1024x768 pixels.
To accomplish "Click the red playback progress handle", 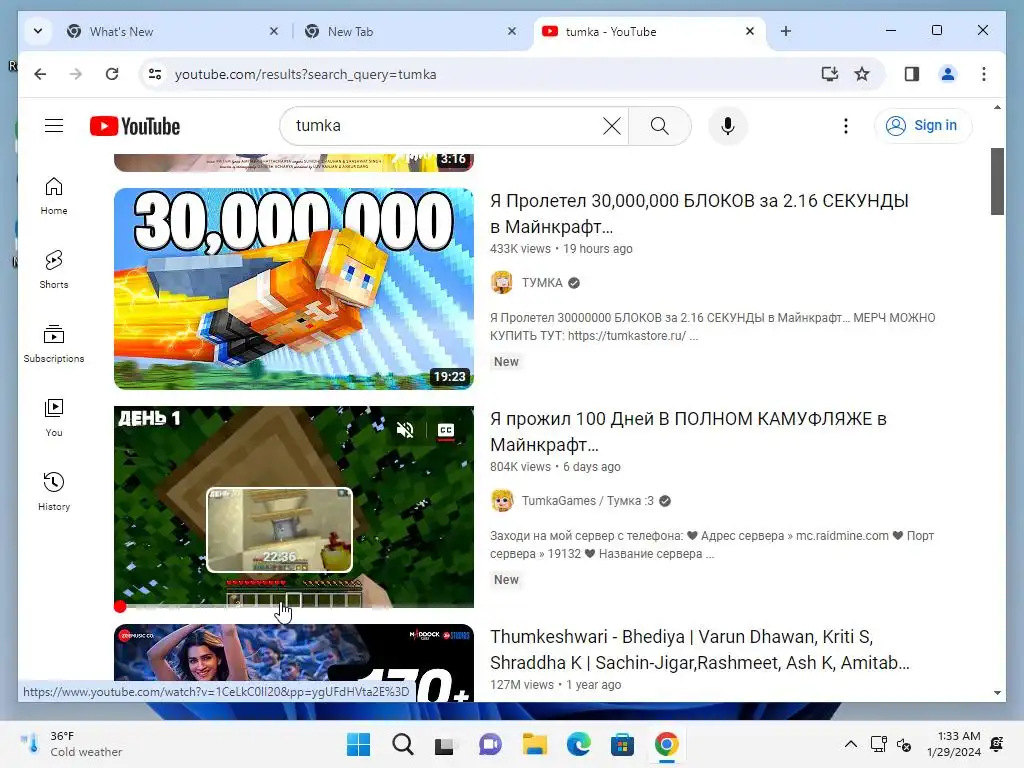I will tap(120, 607).
